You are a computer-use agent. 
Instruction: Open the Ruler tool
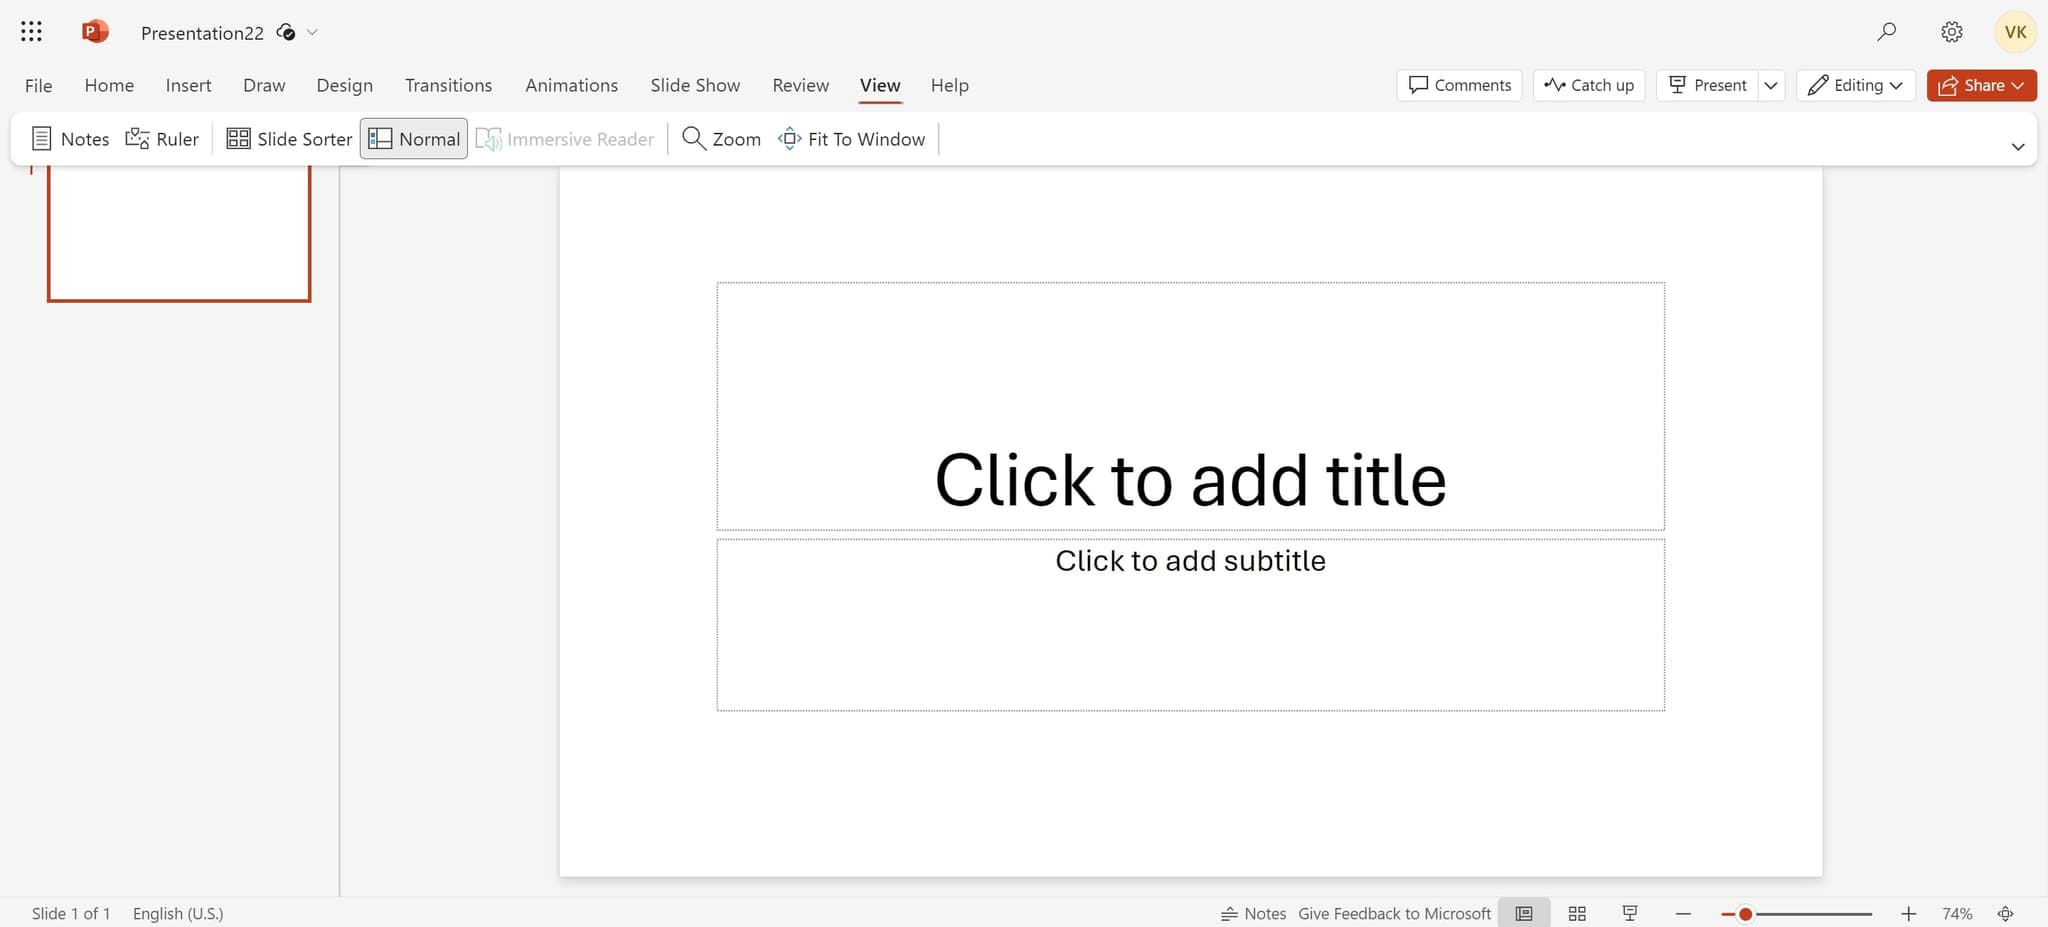coord(162,138)
